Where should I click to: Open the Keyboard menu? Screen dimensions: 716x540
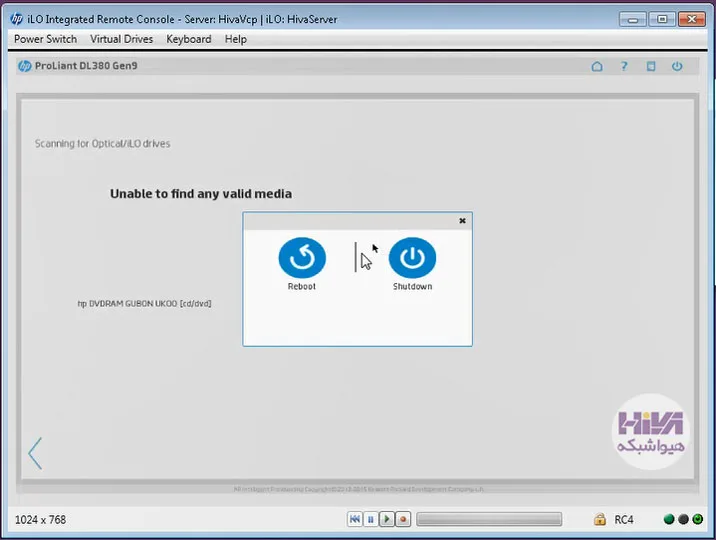[x=189, y=39]
